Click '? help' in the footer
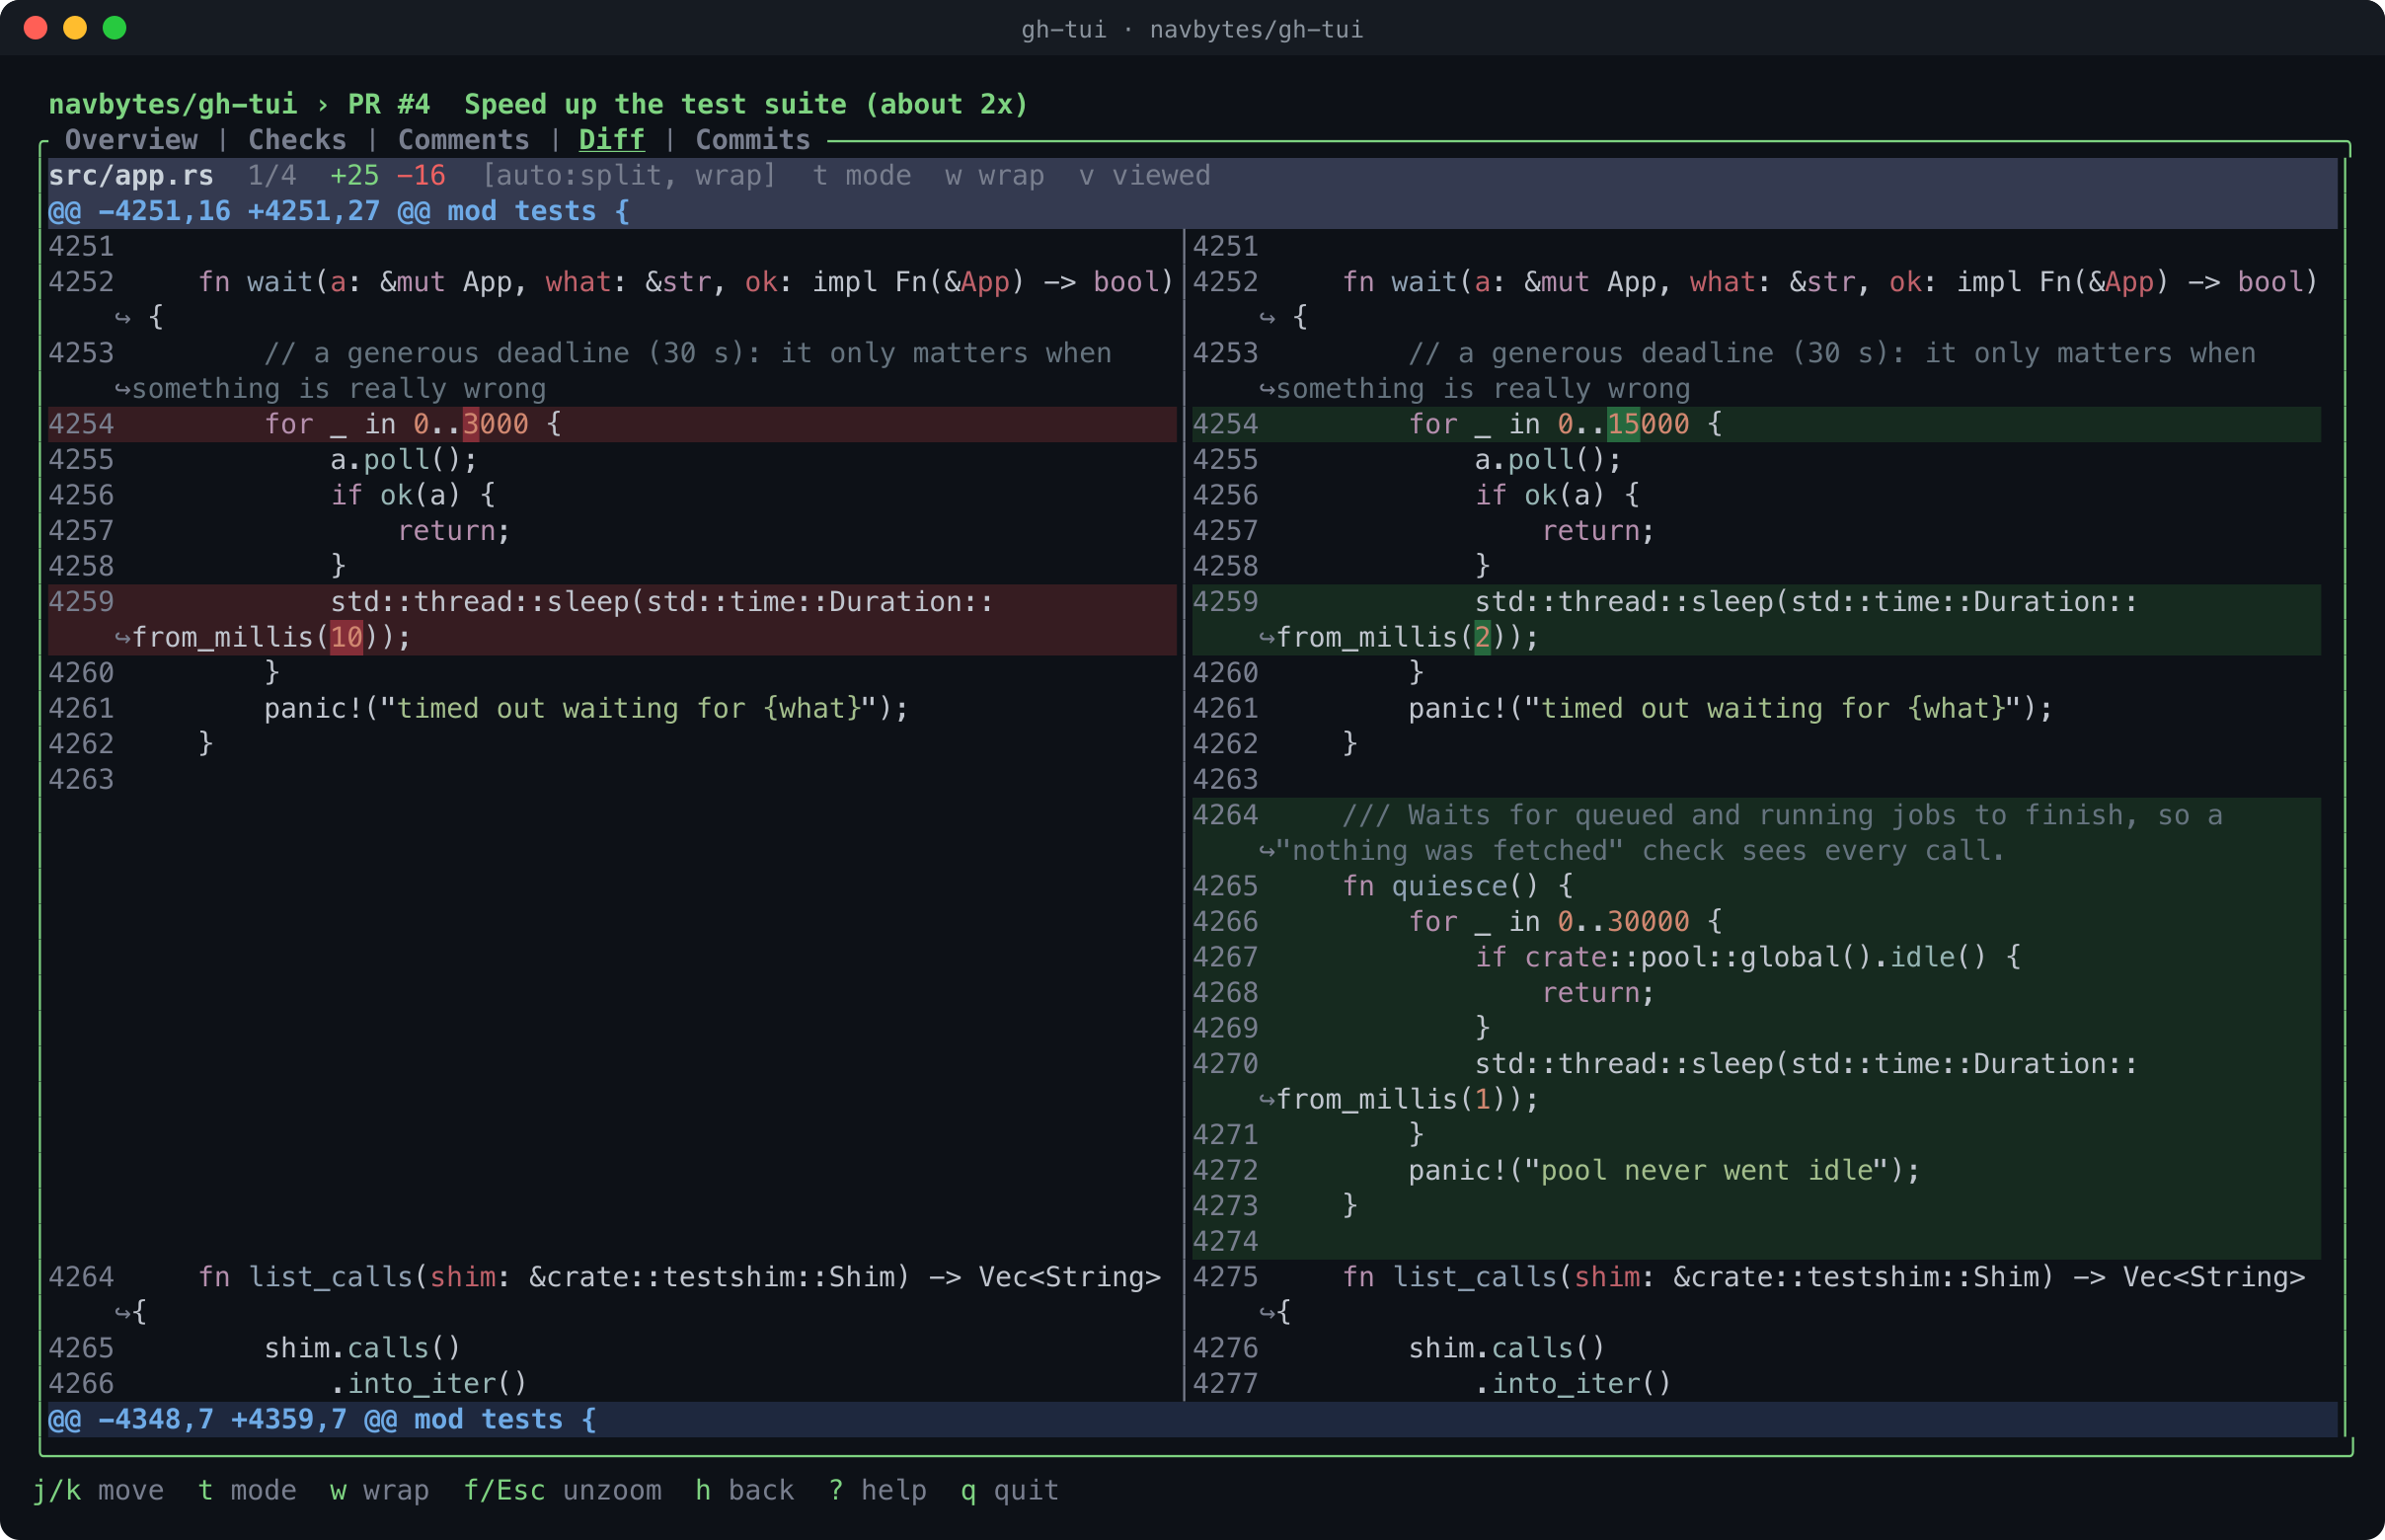 (x=878, y=1490)
